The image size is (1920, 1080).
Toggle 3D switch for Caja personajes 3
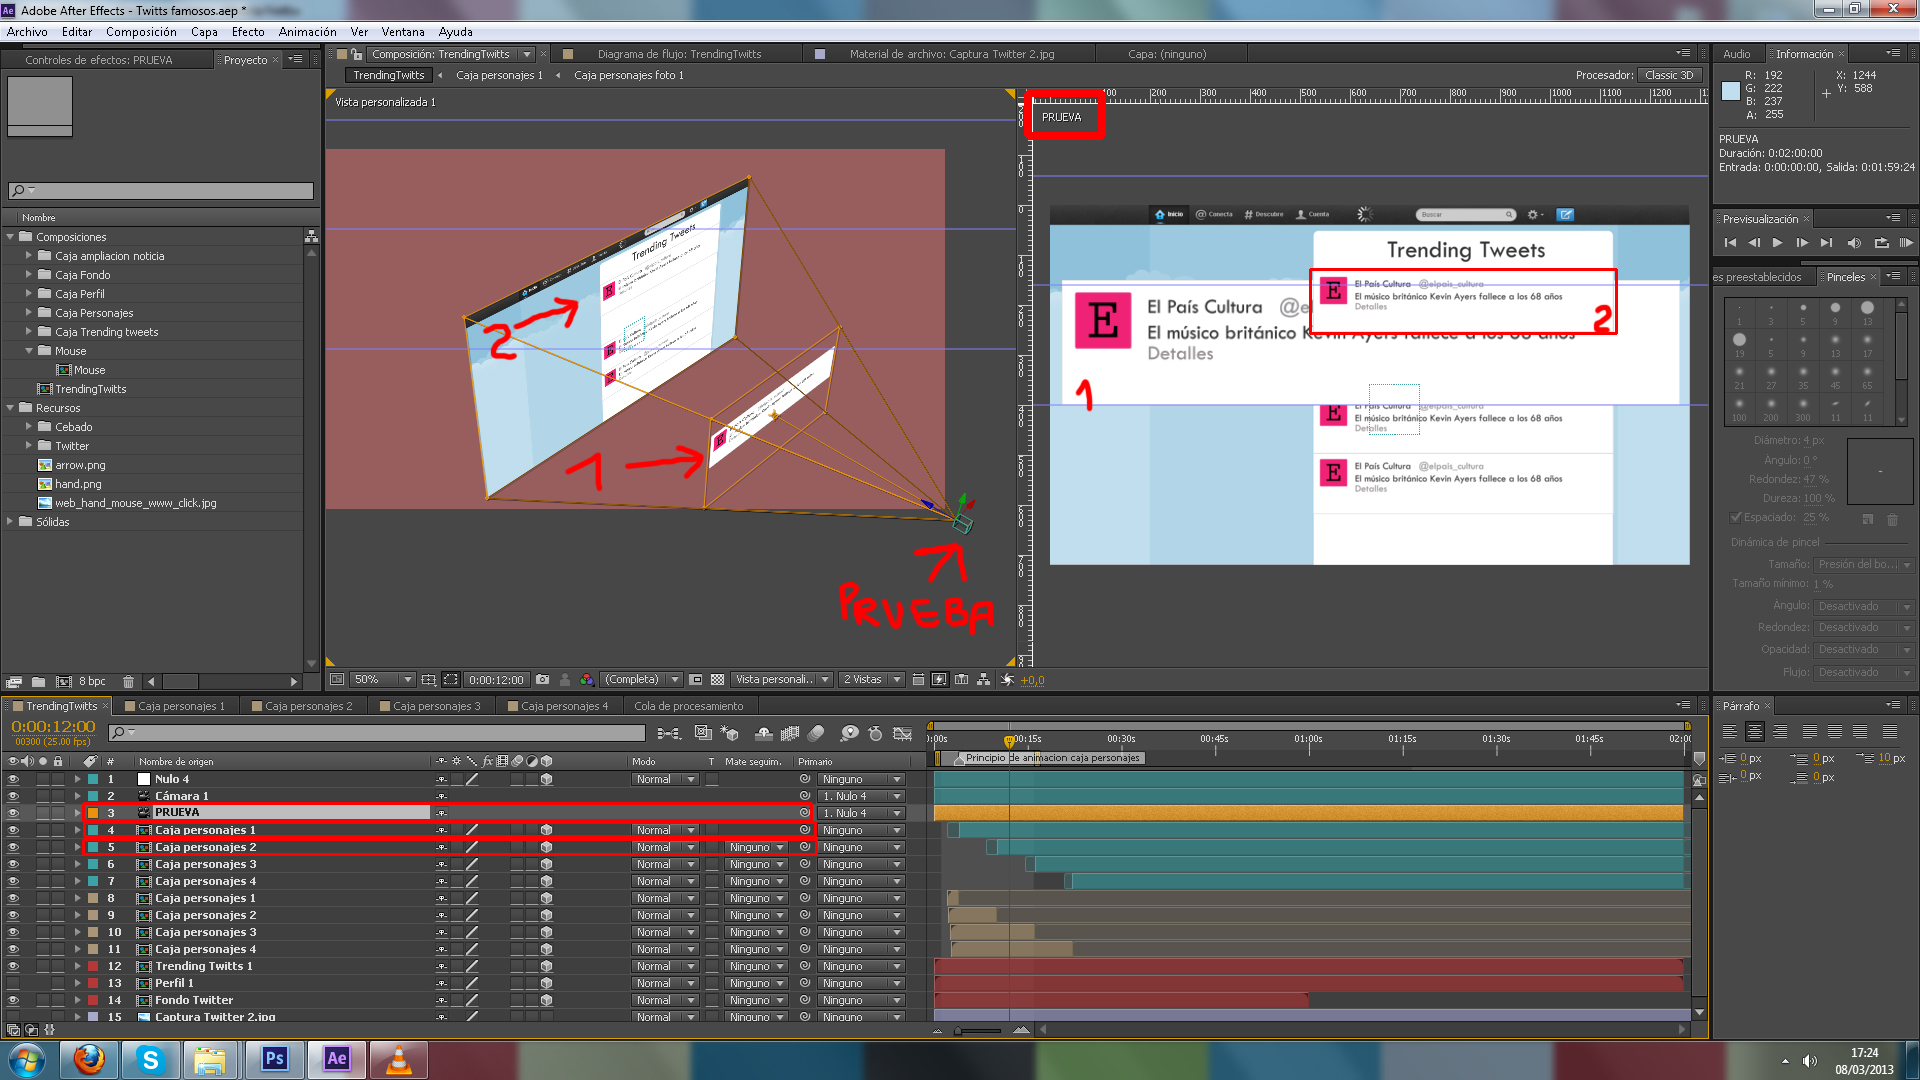tap(546, 864)
